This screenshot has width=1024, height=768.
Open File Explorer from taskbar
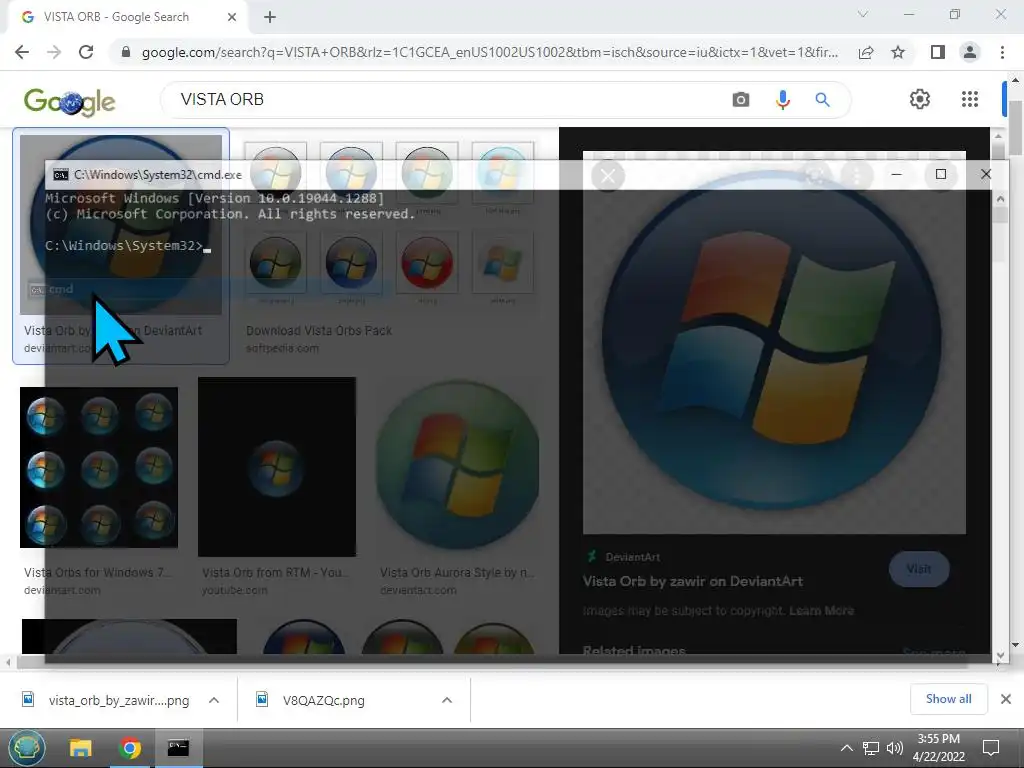[80, 748]
